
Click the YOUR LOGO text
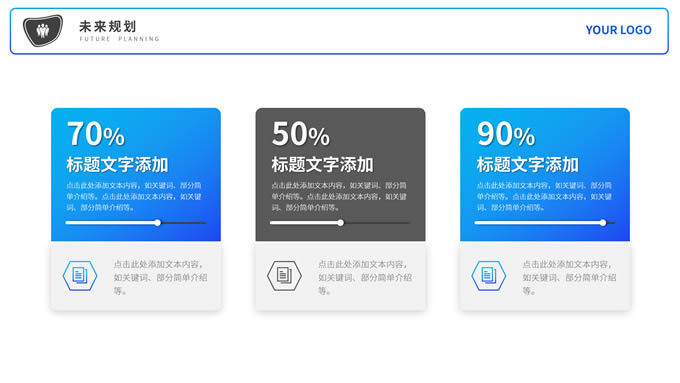pos(618,30)
